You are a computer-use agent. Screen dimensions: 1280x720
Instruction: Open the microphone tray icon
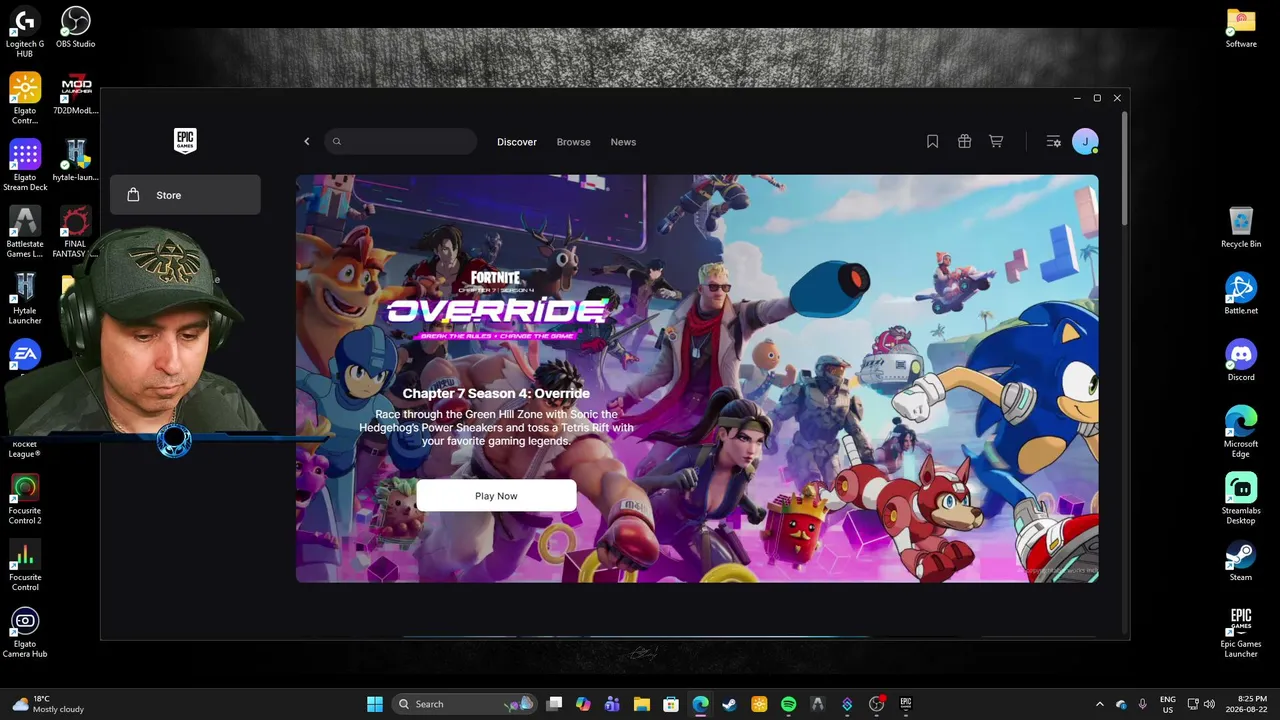click(1142, 704)
